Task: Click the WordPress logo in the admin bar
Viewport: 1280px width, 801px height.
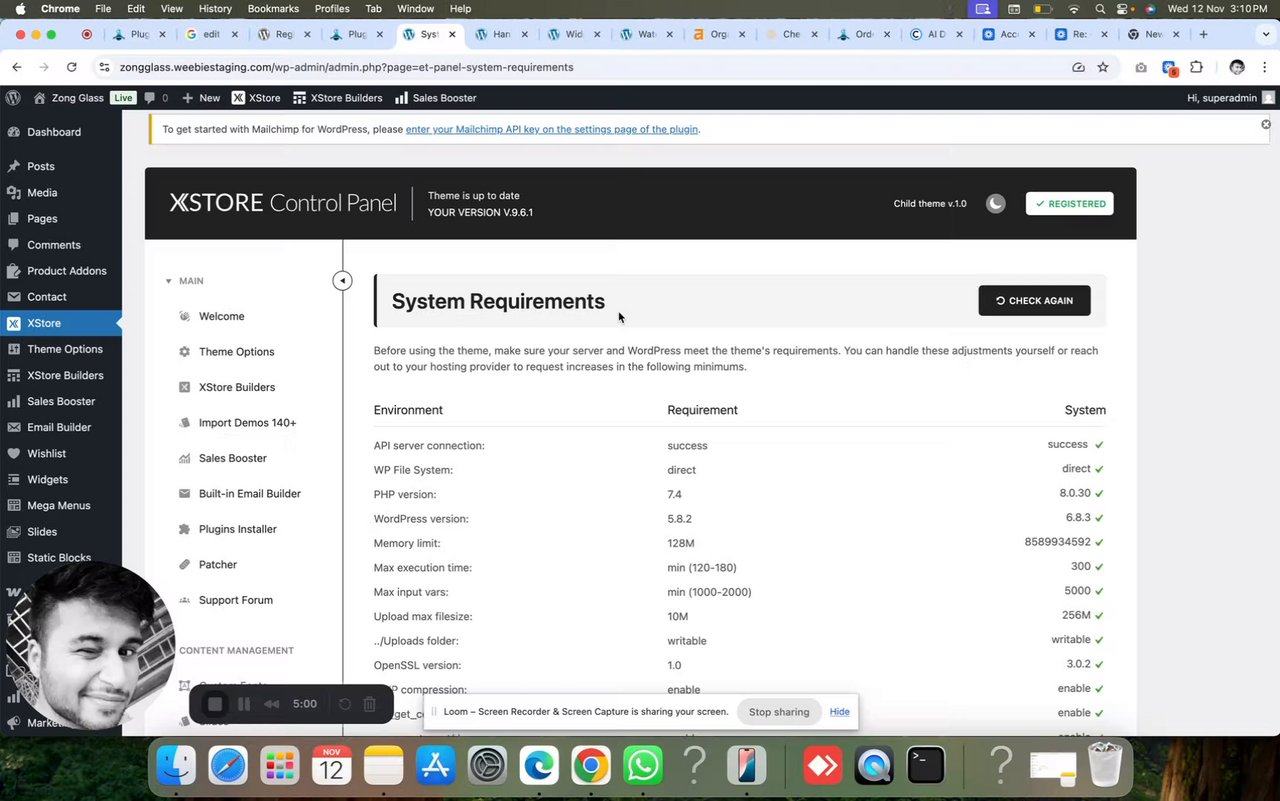Action: tap(13, 98)
